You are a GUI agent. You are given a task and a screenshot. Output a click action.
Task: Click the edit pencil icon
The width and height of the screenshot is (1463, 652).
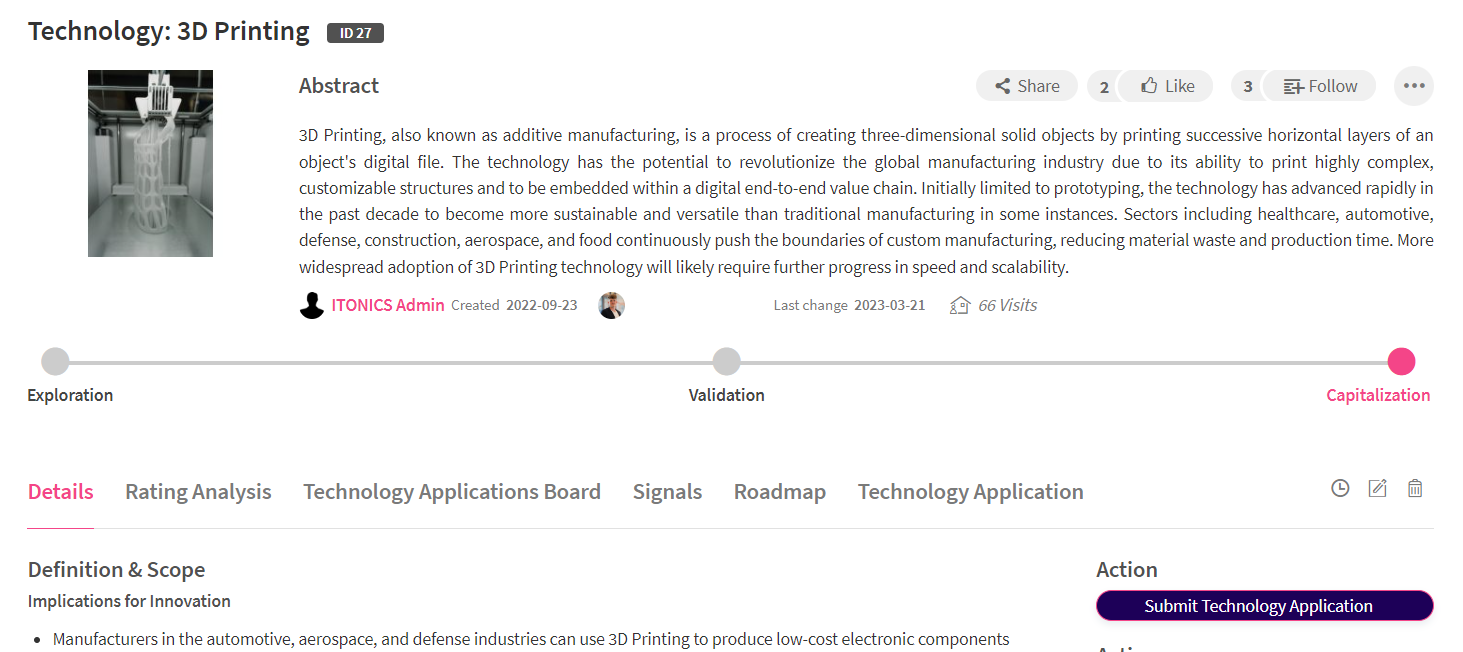click(1377, 488)
